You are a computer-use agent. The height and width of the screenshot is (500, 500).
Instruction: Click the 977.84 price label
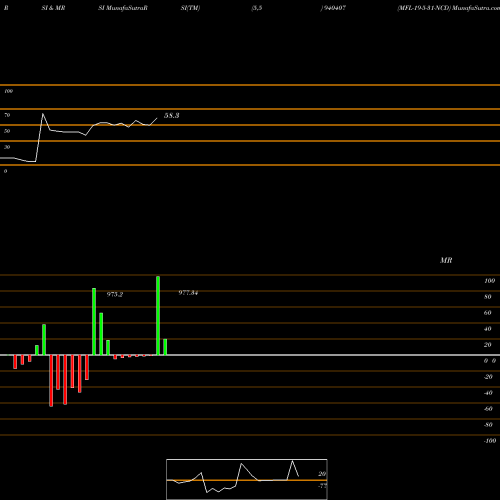pyautogui.click(x=188, y=293)
